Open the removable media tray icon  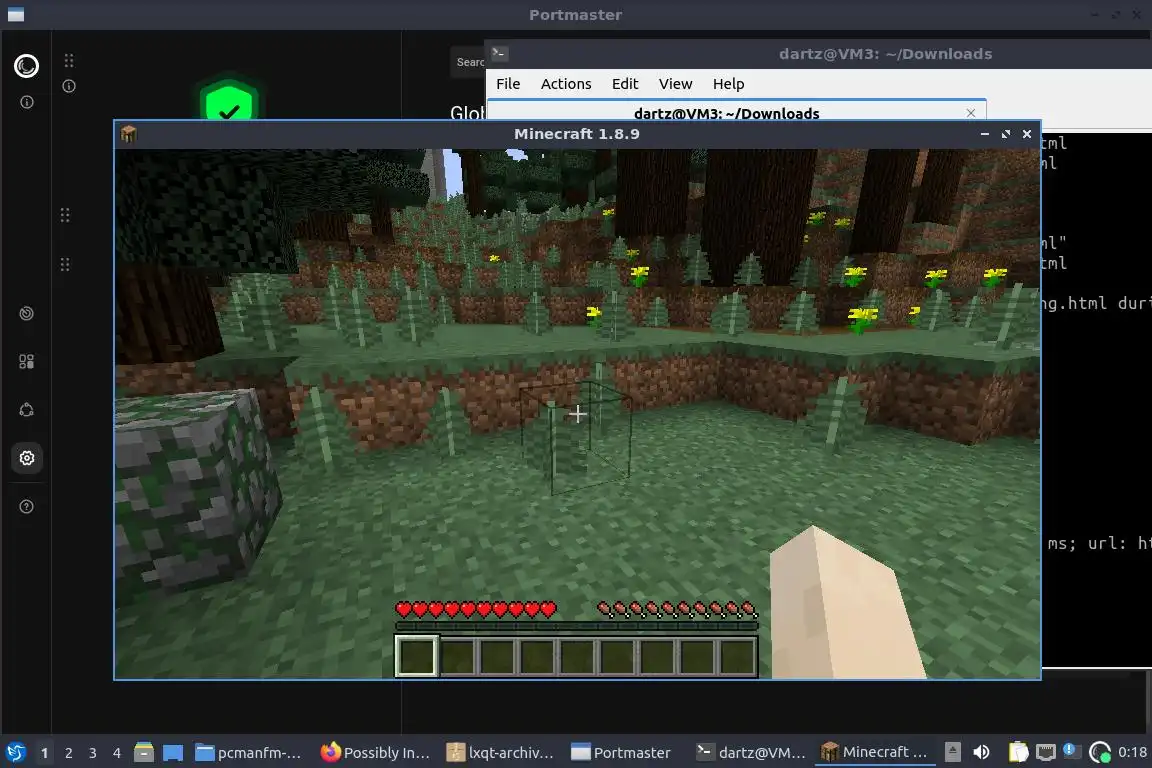point(952,752)
